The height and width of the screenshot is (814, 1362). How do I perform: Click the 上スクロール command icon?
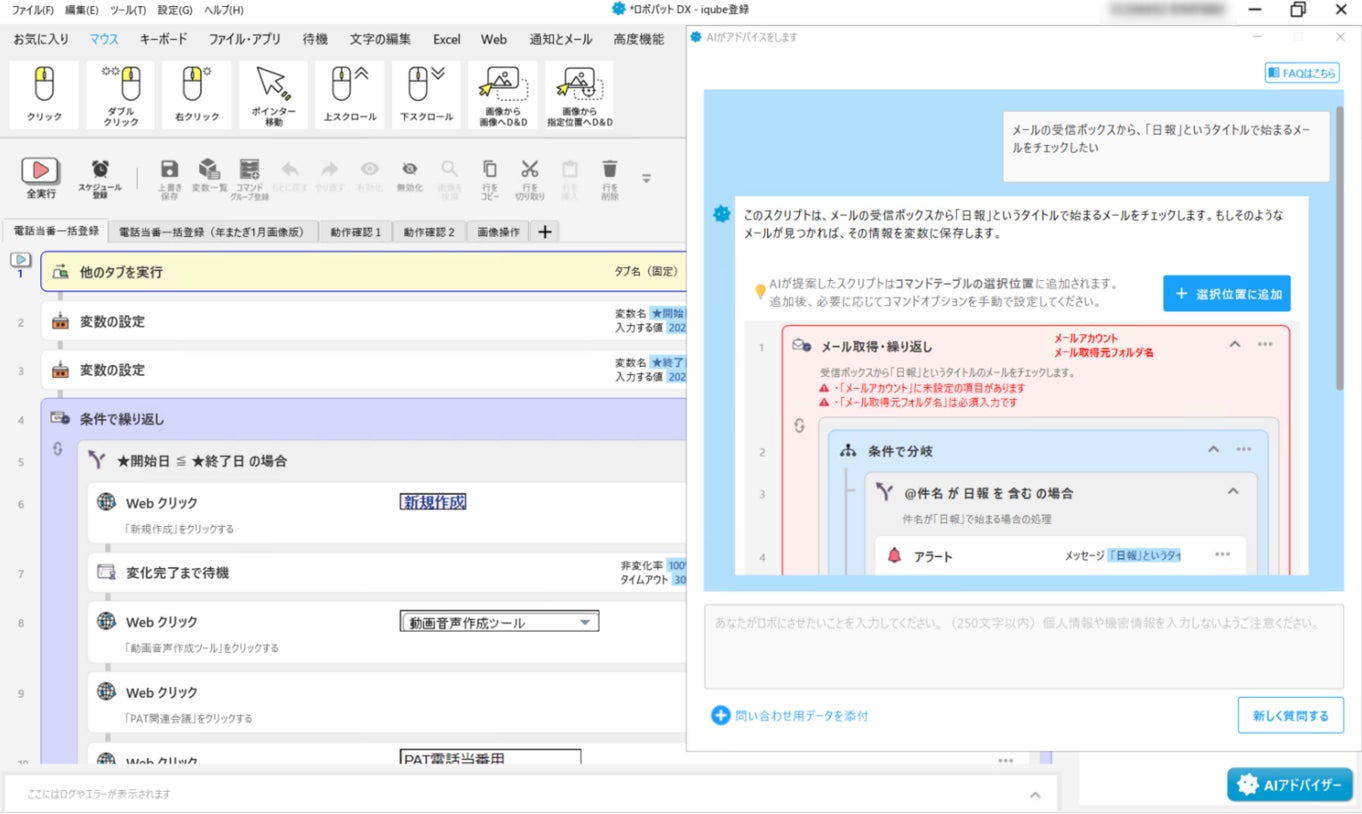click(350, 95)
